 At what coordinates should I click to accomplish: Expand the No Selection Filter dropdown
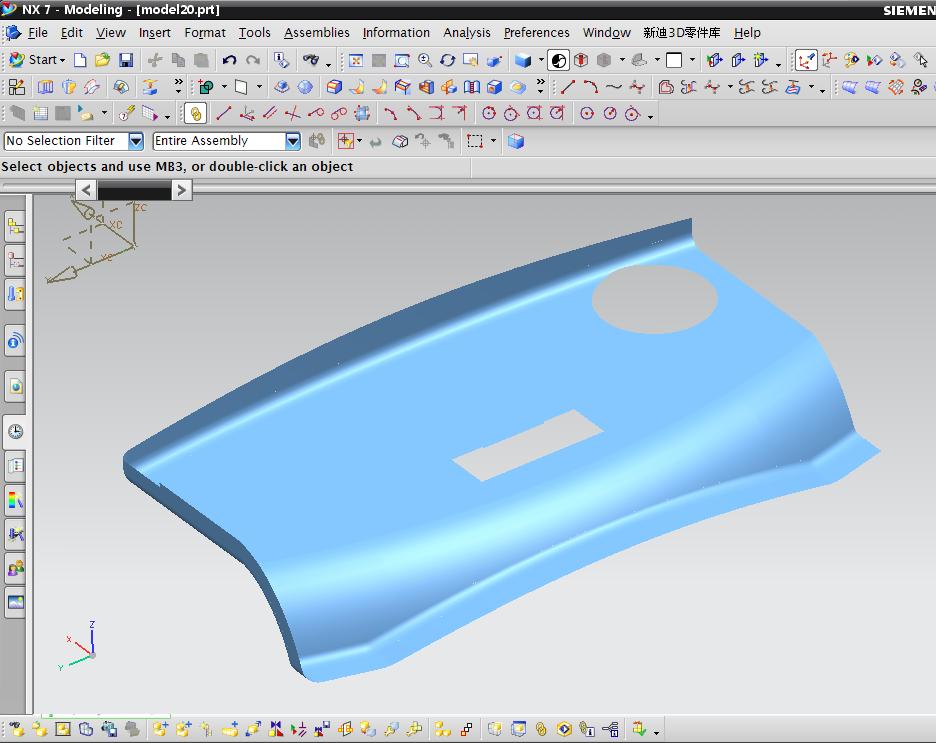pos(135,141)
